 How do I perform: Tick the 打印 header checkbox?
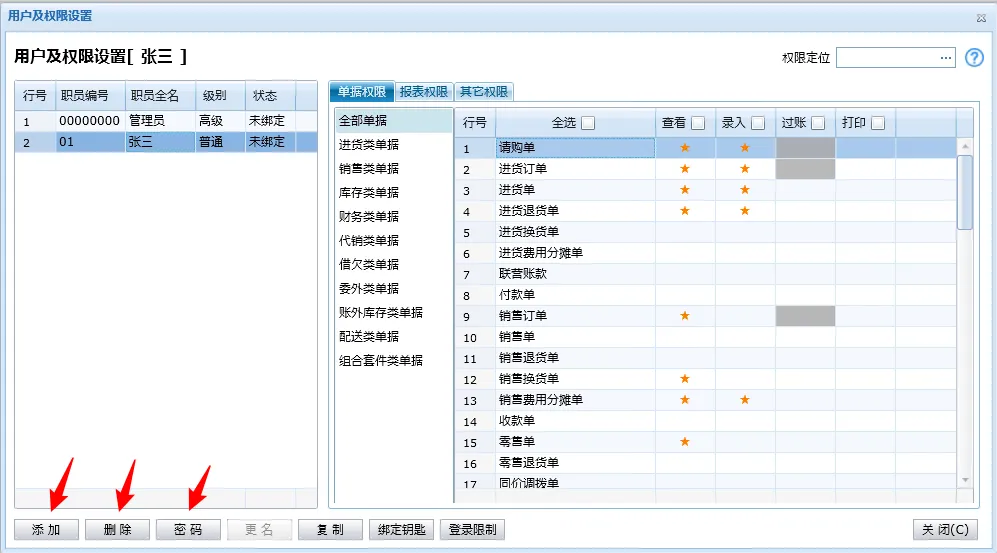tap(878, 123)
